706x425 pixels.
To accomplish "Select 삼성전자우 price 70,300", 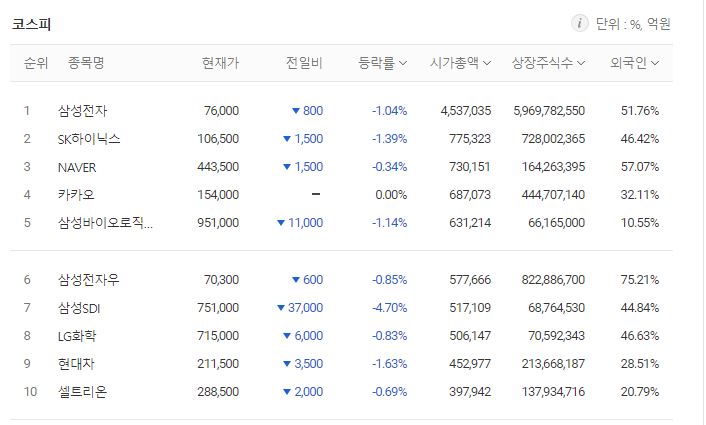I will (221, 280).
